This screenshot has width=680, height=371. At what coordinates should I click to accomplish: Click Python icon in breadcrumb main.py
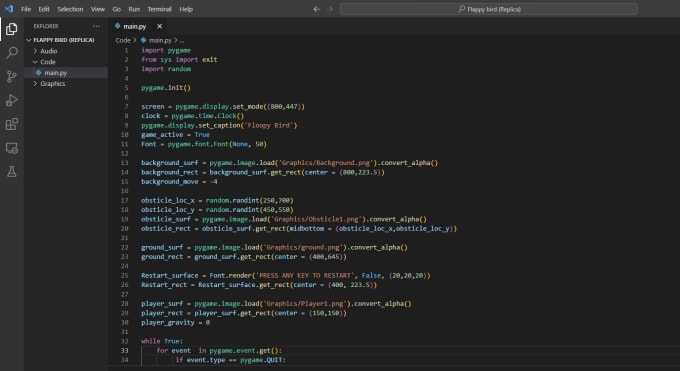click(x=144, y=40)
